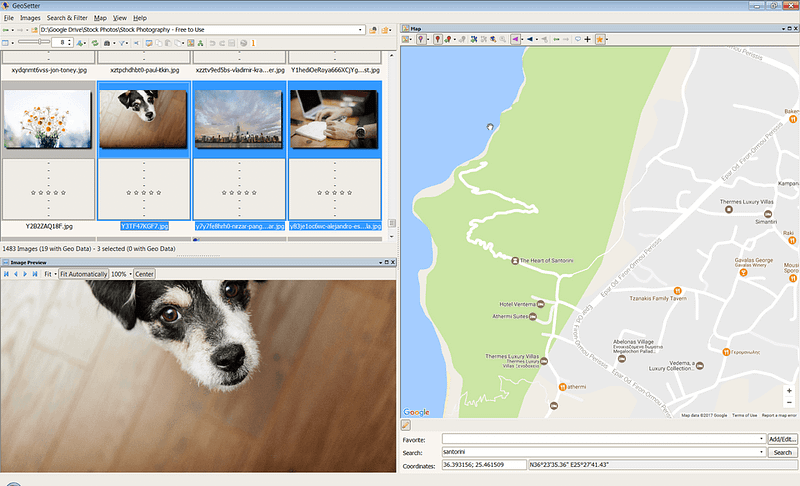Click the Add/Edit... button
The height and width of the screenshot is (486, 800).
click(x=782, y=439)
